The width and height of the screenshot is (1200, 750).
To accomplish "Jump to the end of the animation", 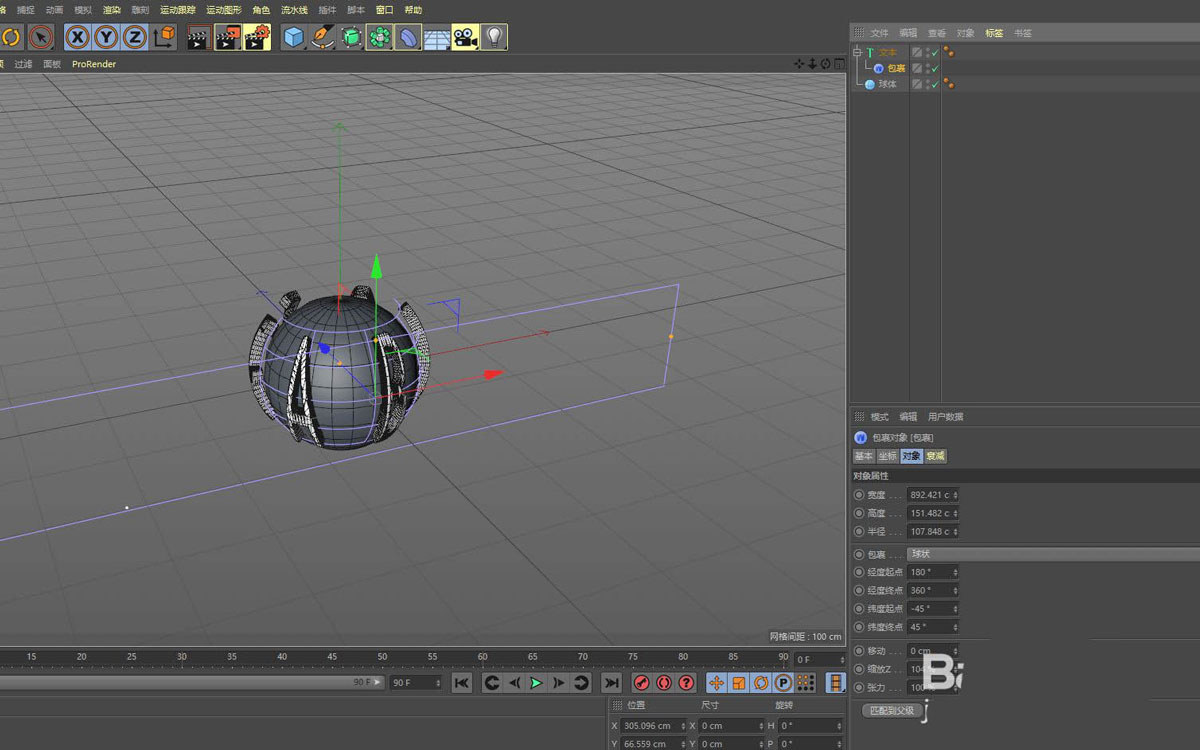I will pos(611,683).
